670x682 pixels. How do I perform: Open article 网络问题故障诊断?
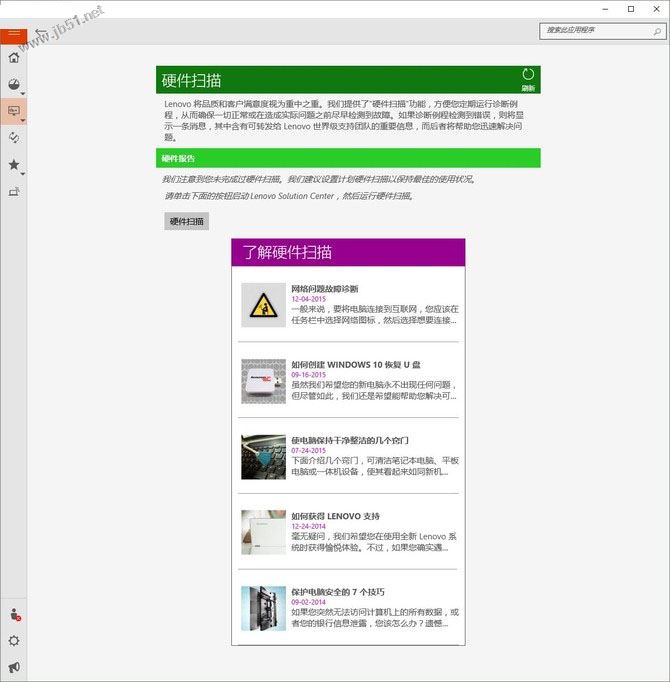click(x=325, y=288)
